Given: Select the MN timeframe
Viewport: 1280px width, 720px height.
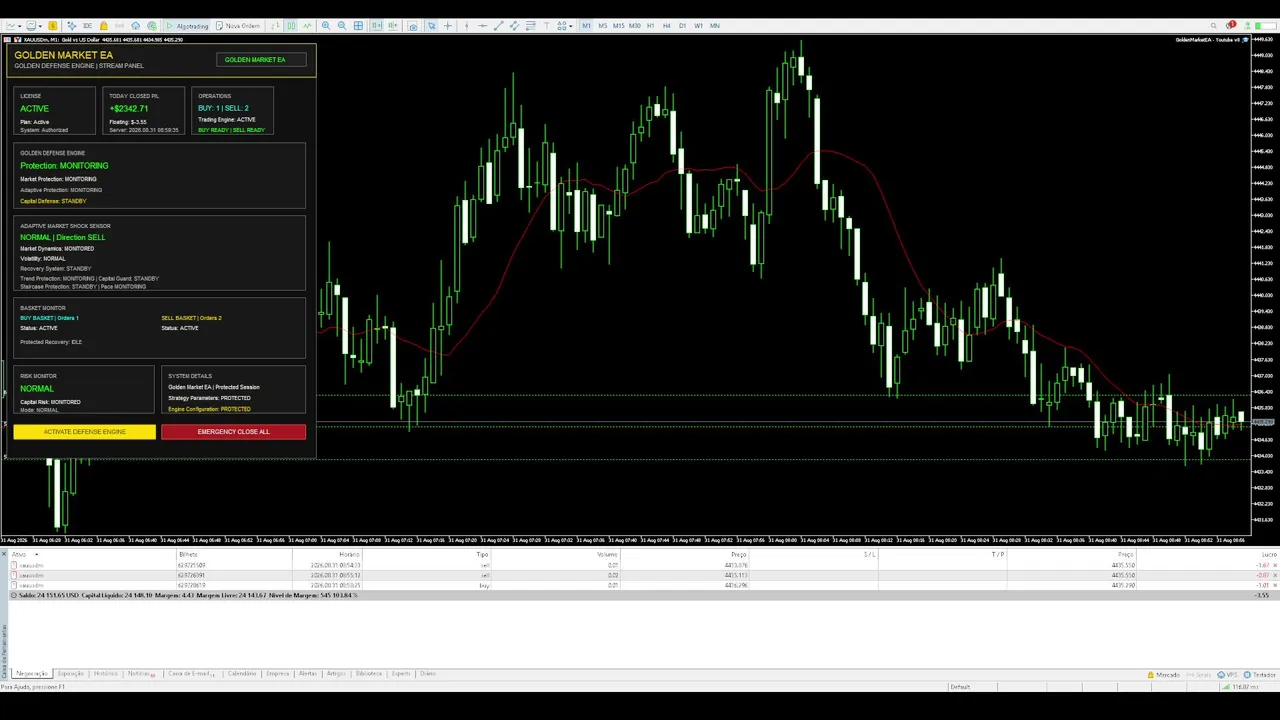Looking at the screenshot, I should (x=714, y=25).
